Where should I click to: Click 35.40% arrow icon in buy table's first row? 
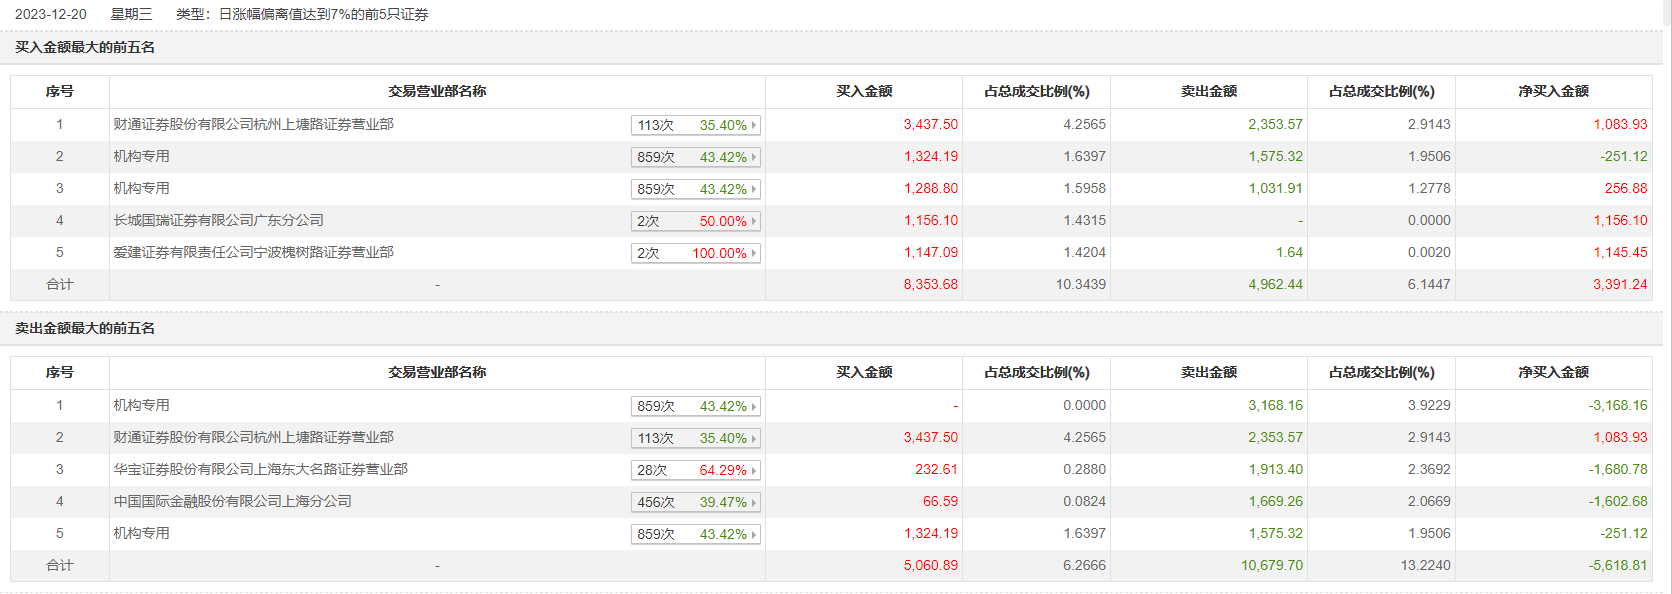(754, 125)
